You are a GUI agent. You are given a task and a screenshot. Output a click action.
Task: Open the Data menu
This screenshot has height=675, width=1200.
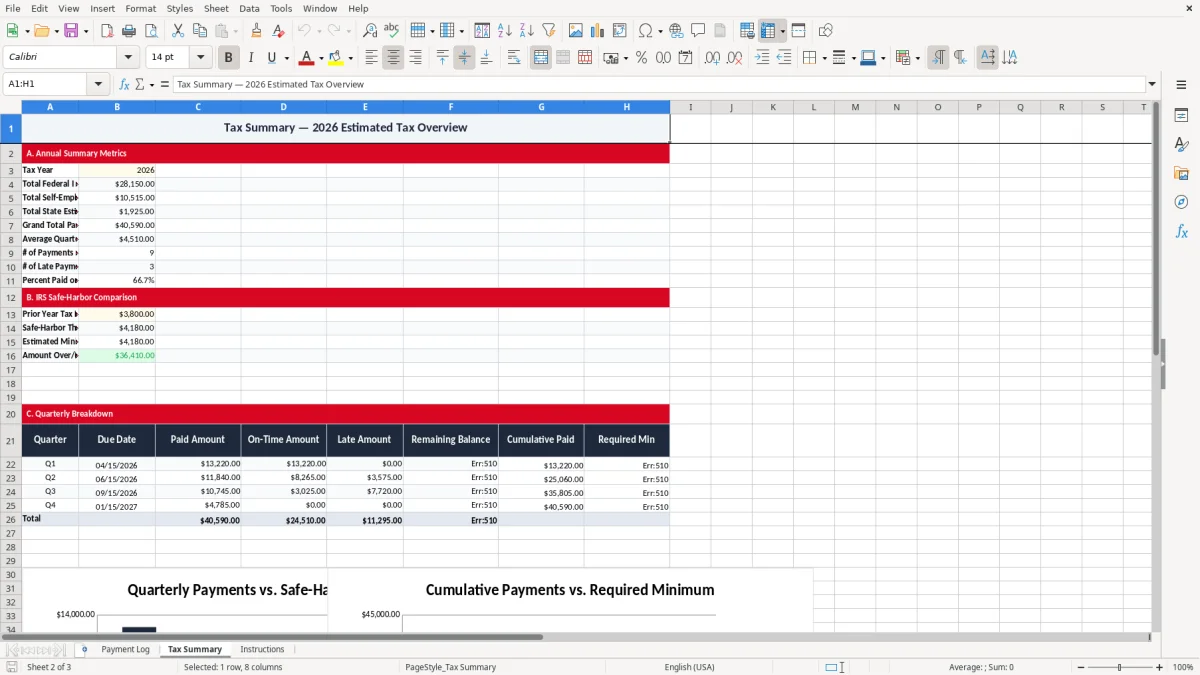point(249,8)
